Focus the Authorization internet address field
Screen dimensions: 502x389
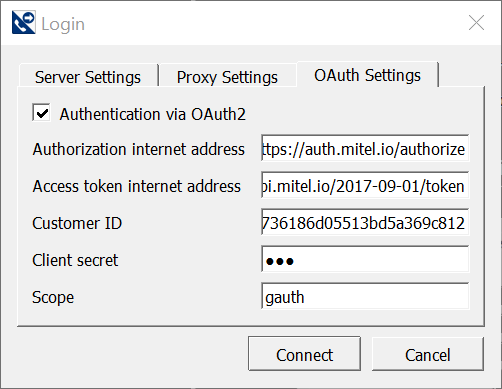(x=365, y=148)
